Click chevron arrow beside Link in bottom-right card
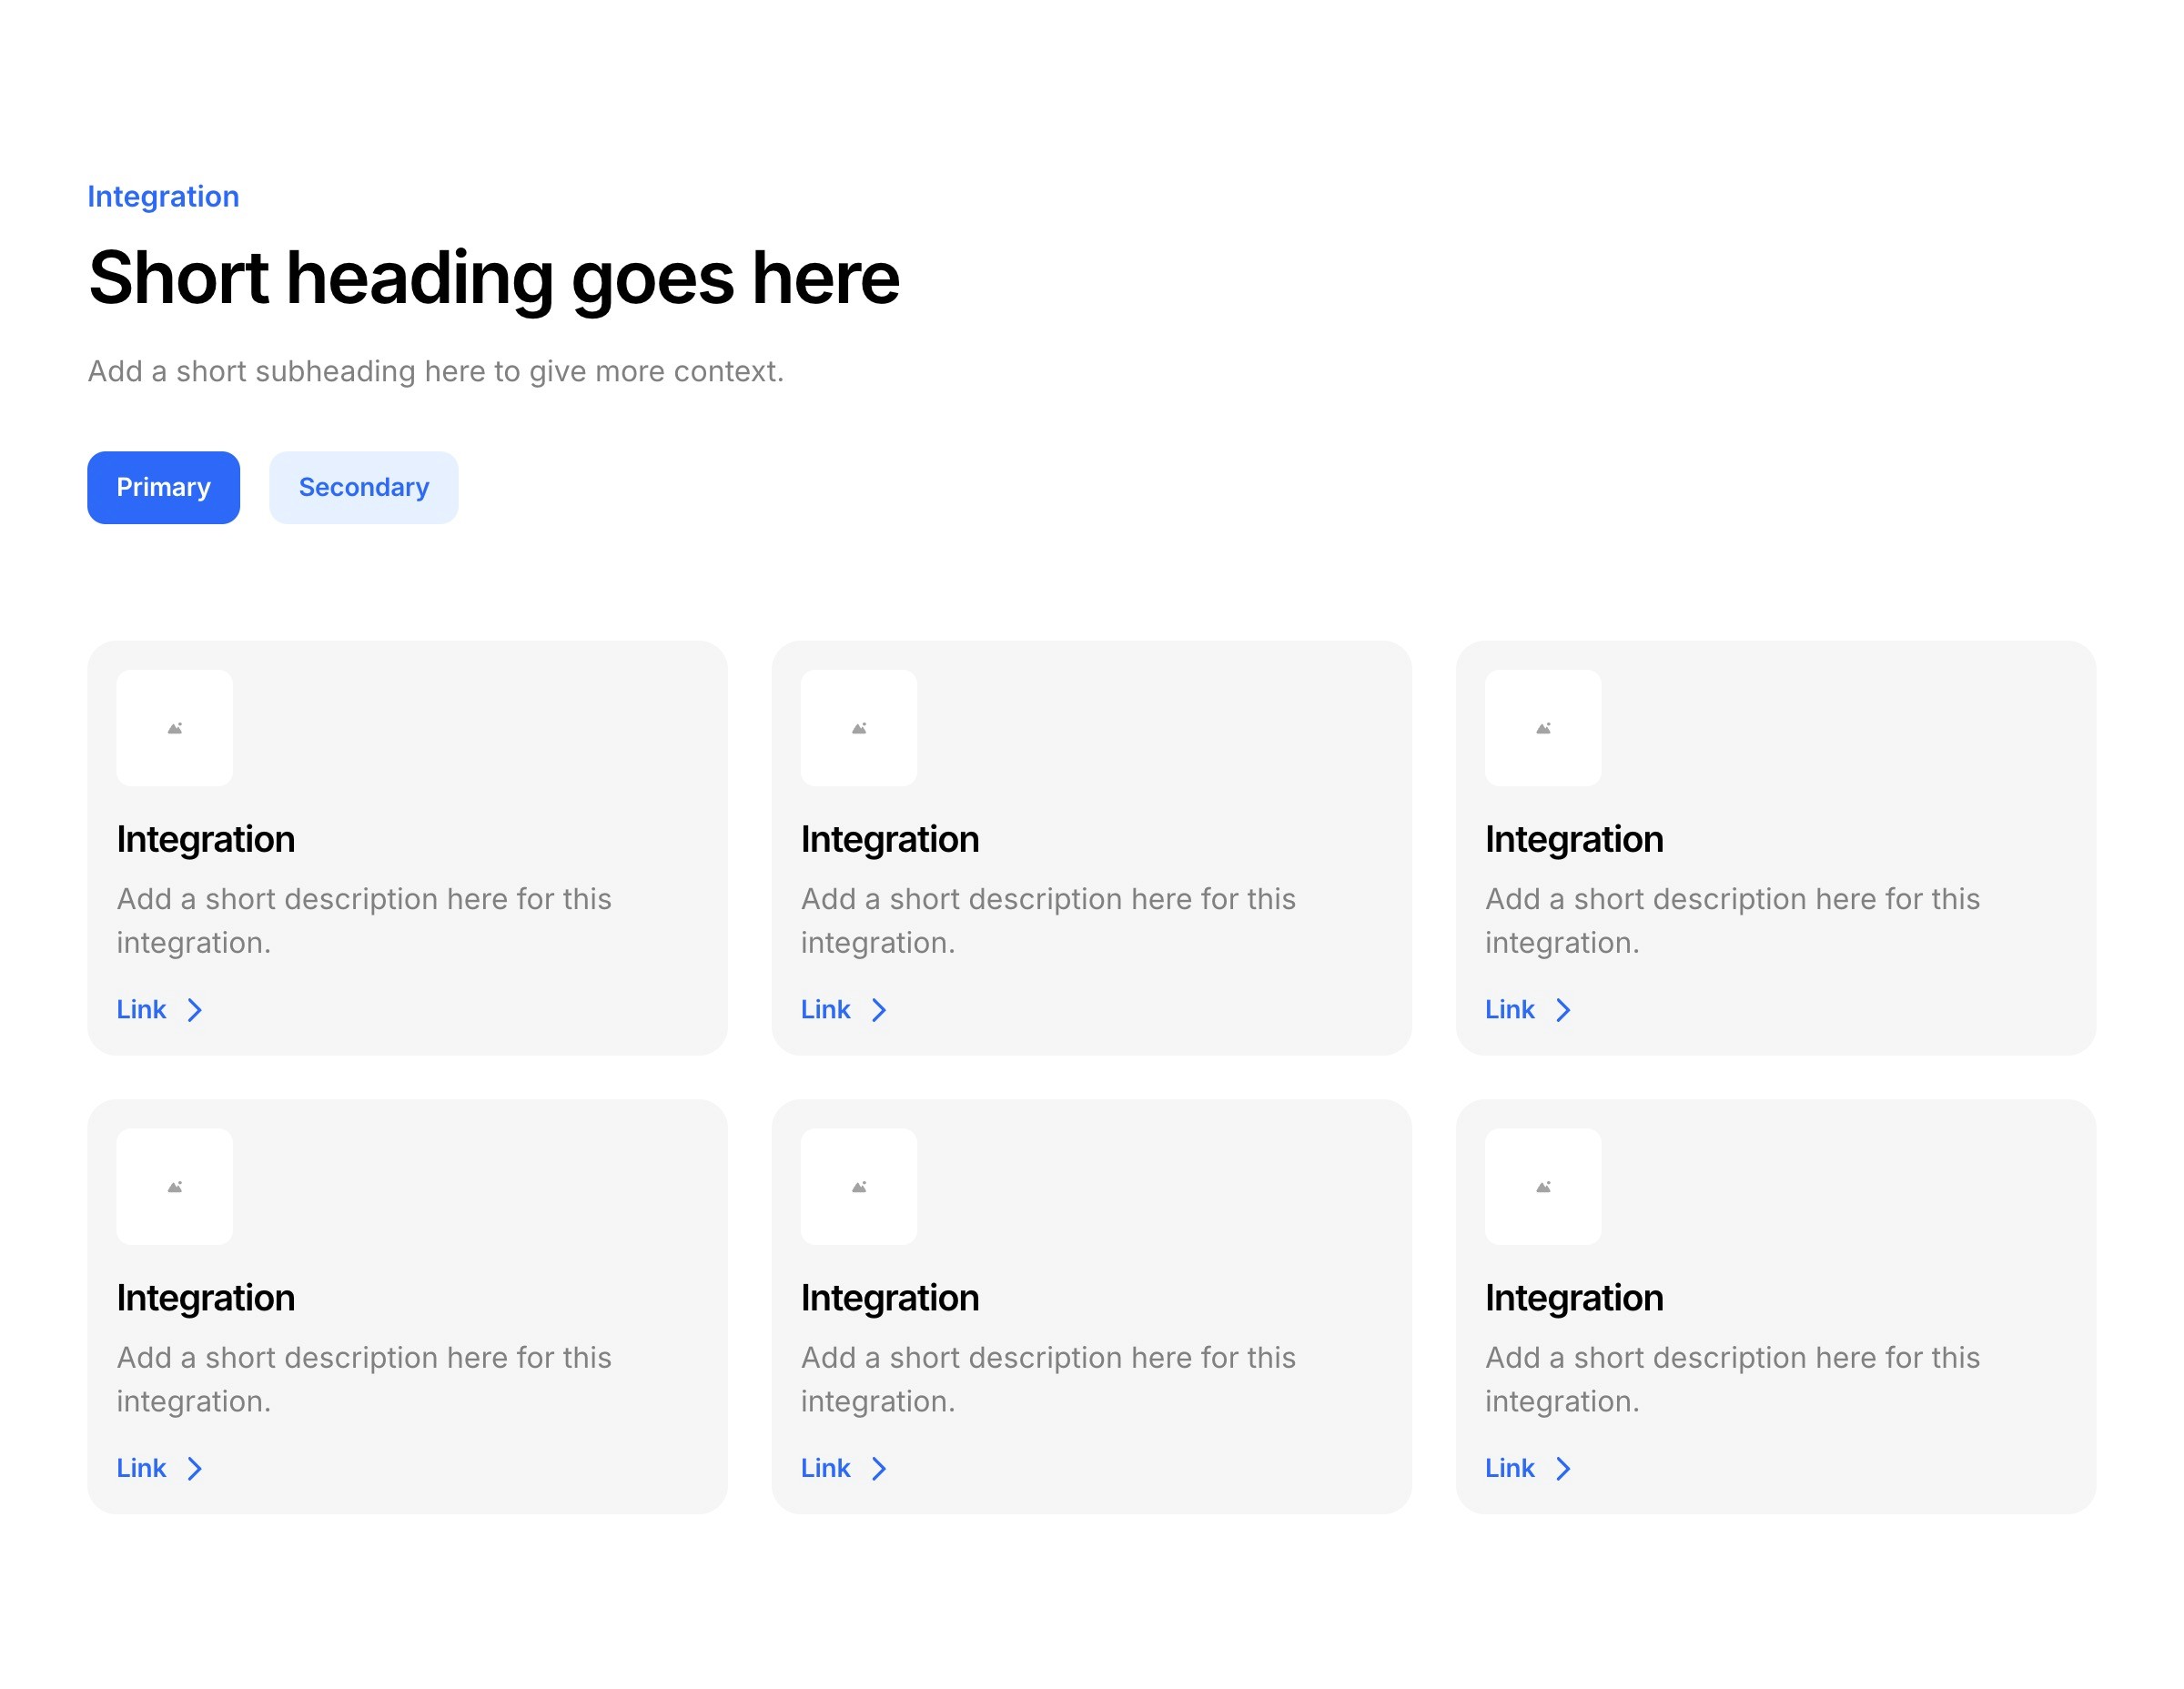Viewport: 2184px width, 1689px height. coord(1563,1468)
